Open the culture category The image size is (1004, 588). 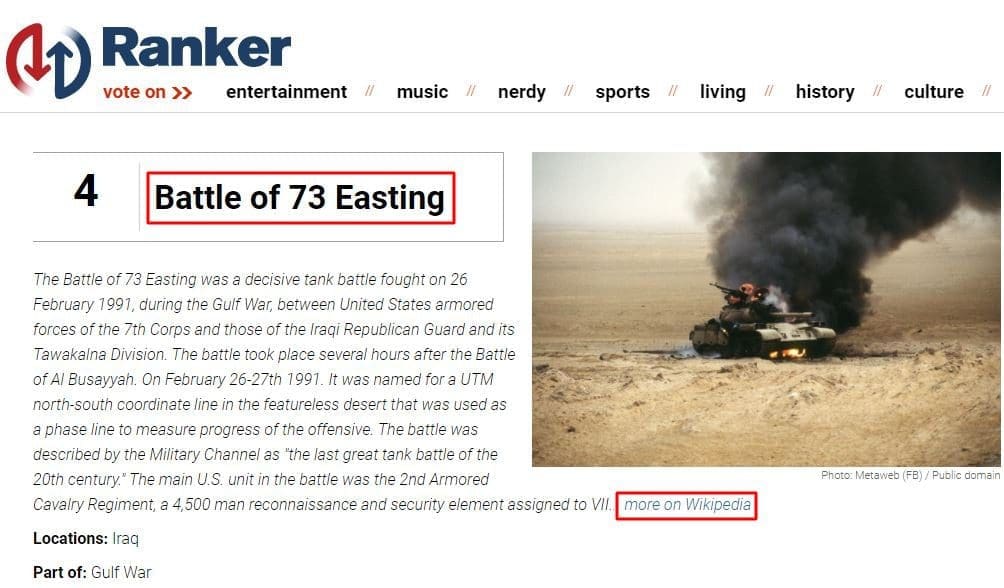click(934, 92)
